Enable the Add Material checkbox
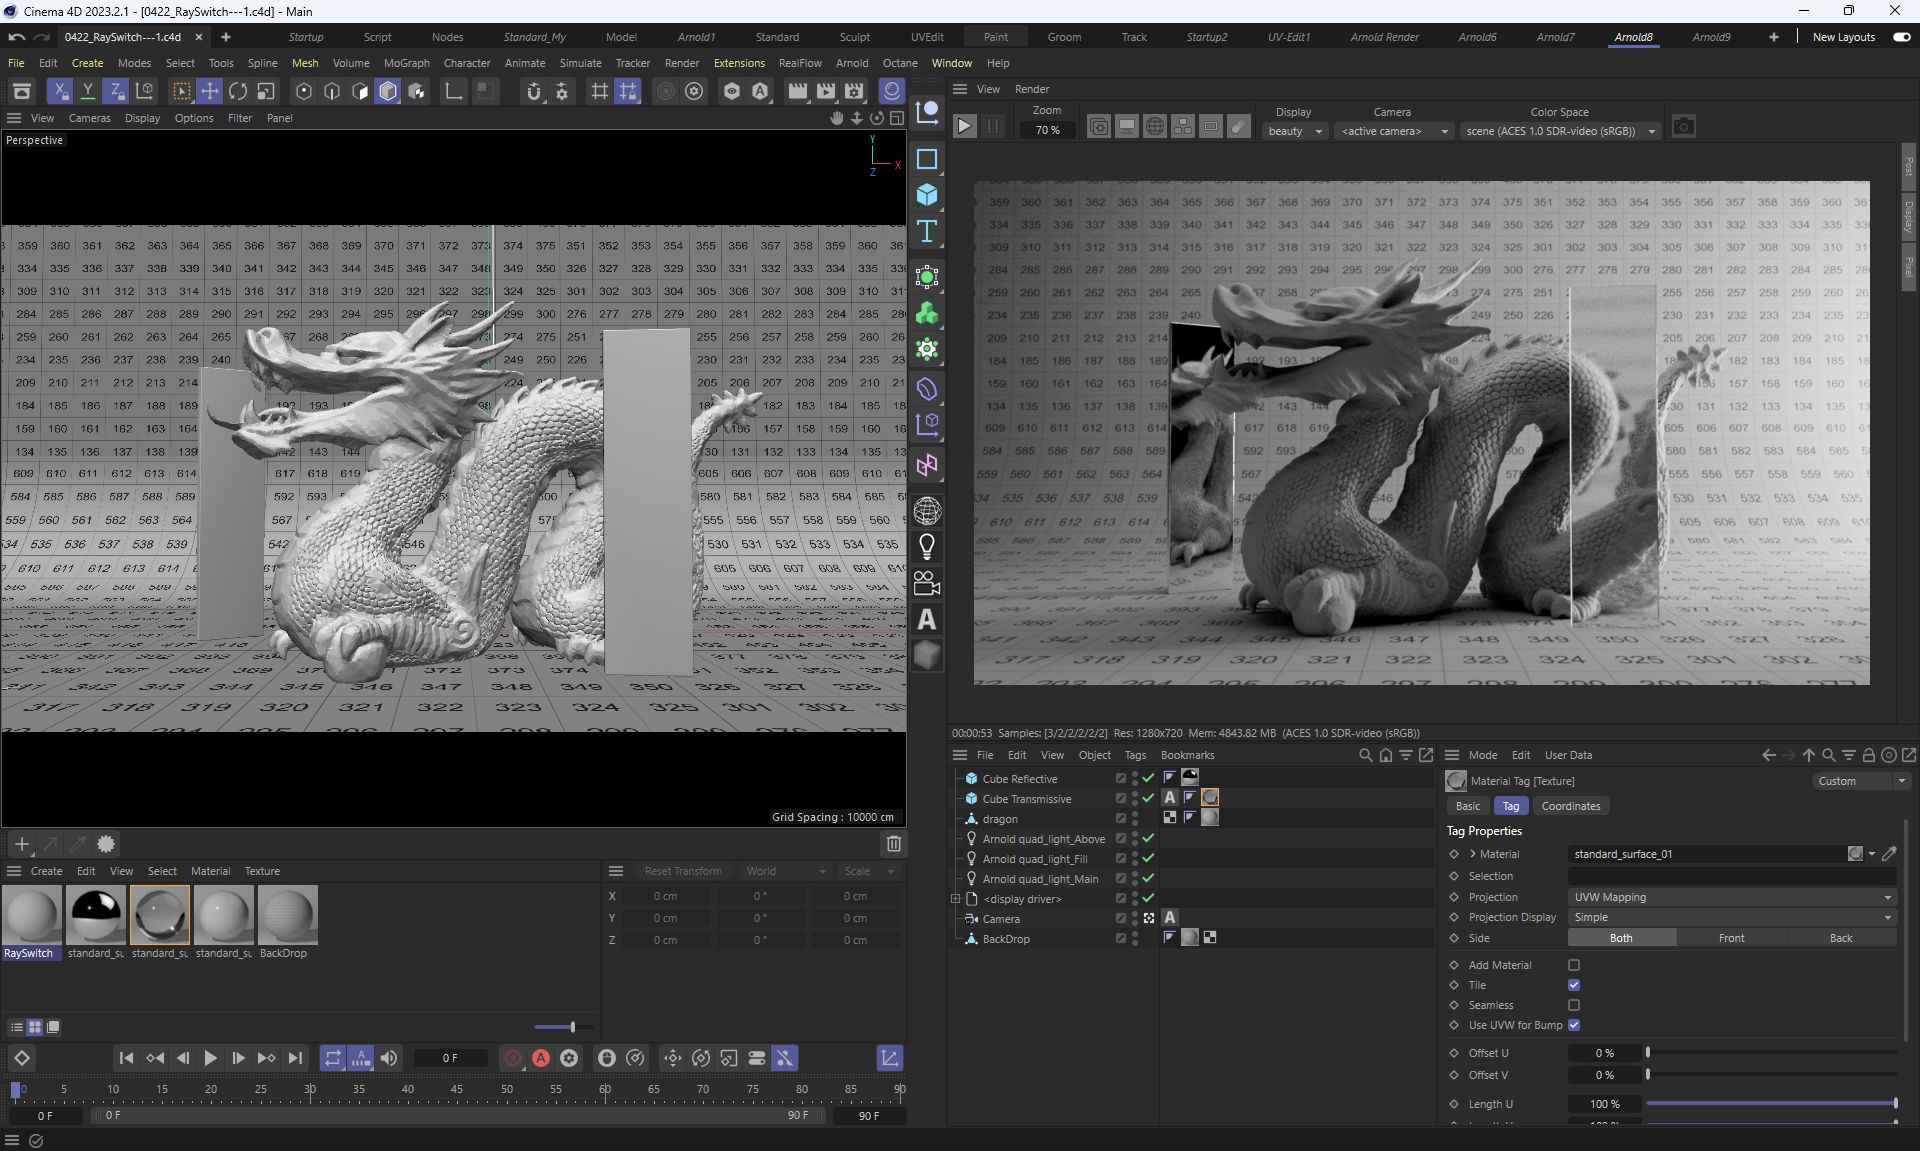1920x1151 pixels. pyautogui.click(x=1574, y=965)
